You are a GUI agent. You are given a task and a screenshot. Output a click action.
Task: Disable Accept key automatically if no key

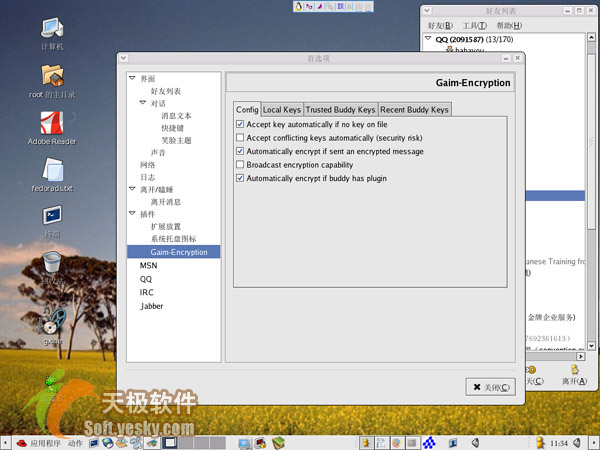coord(240,124)
